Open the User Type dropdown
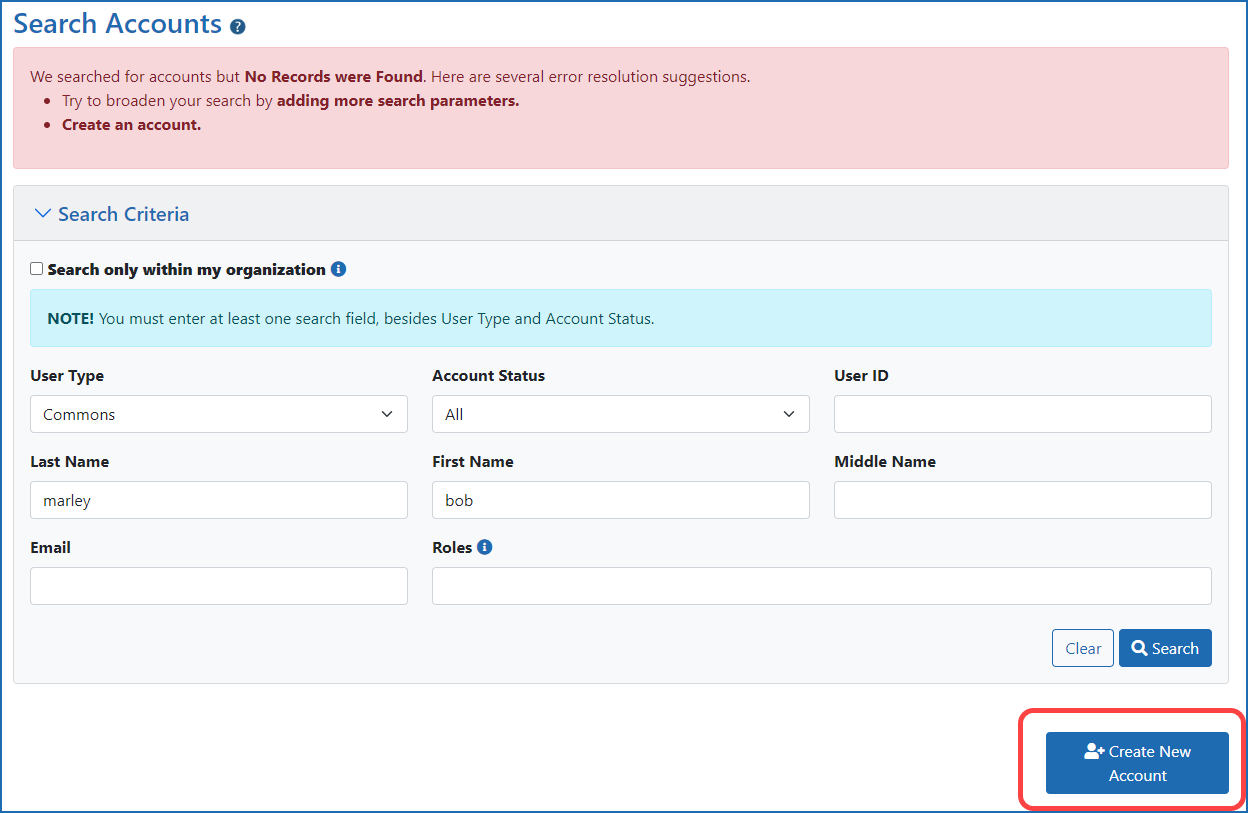Image resolution: width=1248 pixels, height=813 pixels. point(219,414)
